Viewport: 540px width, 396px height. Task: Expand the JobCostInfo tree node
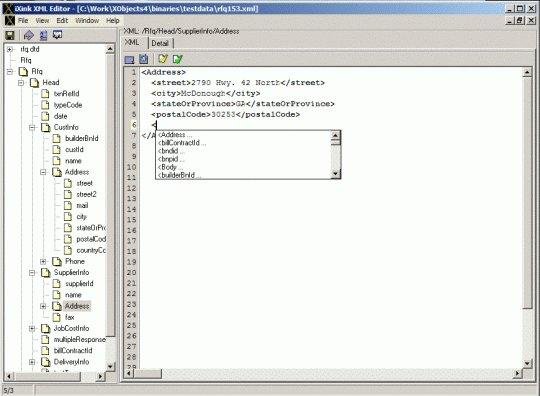tap(32, 329)
